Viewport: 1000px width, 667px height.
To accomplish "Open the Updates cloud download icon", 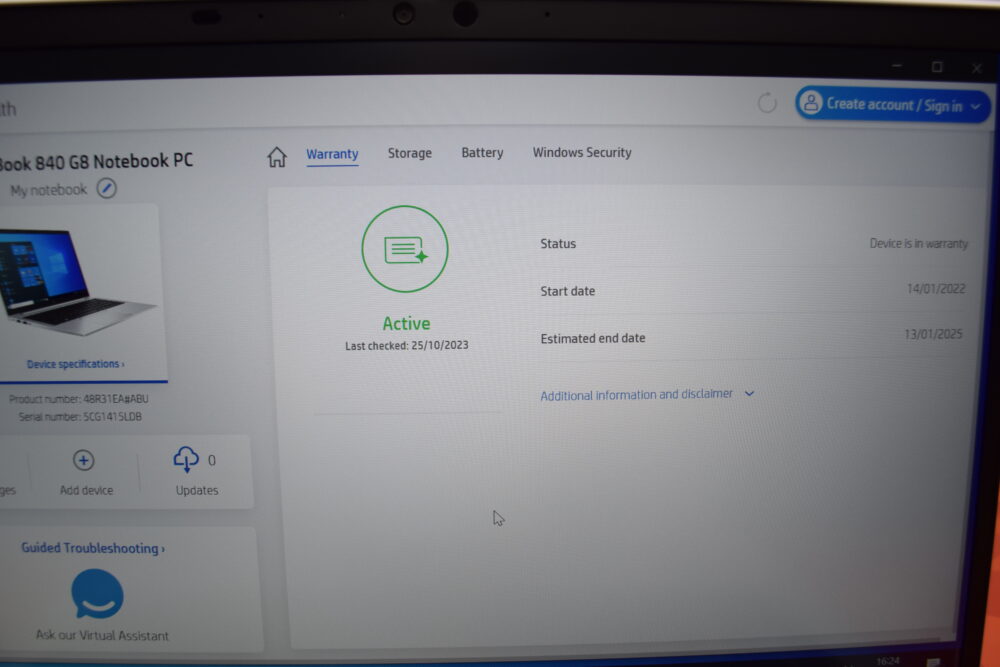I will pyautogui.click(x=186, y=459).
